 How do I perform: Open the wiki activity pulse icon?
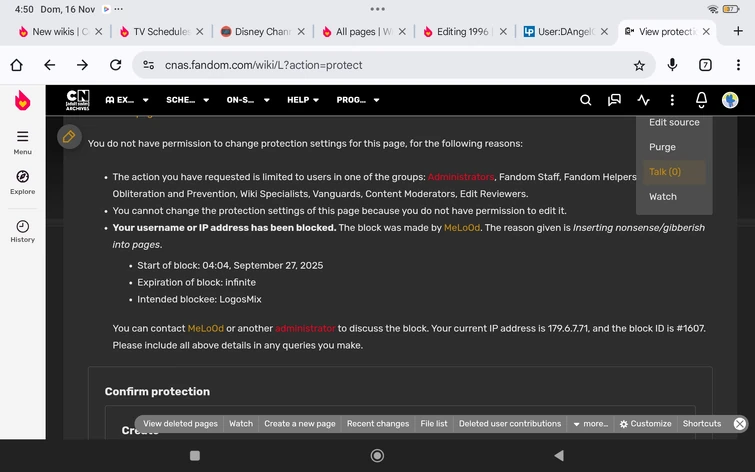click(643, 100)
